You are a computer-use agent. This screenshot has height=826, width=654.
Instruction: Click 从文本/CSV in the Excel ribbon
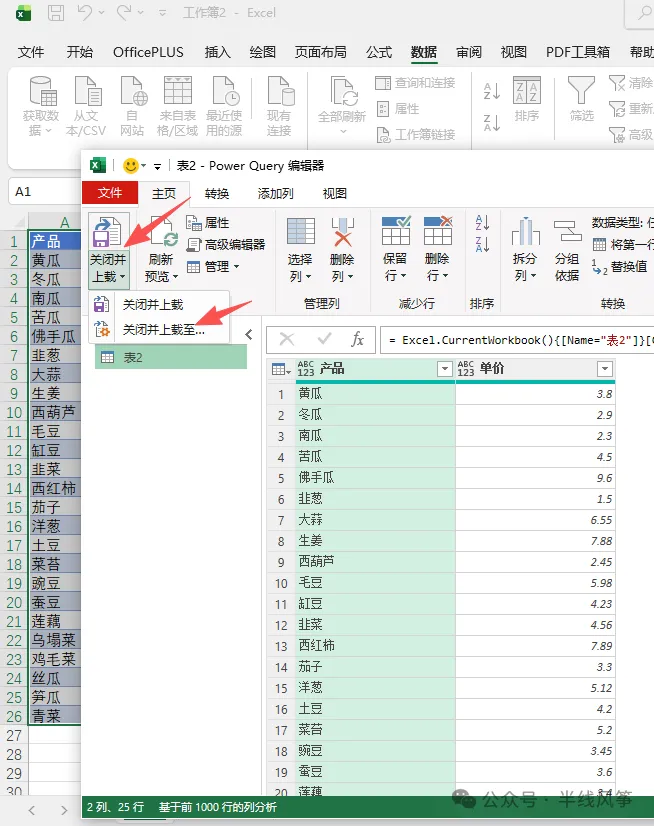click(86, 106)
